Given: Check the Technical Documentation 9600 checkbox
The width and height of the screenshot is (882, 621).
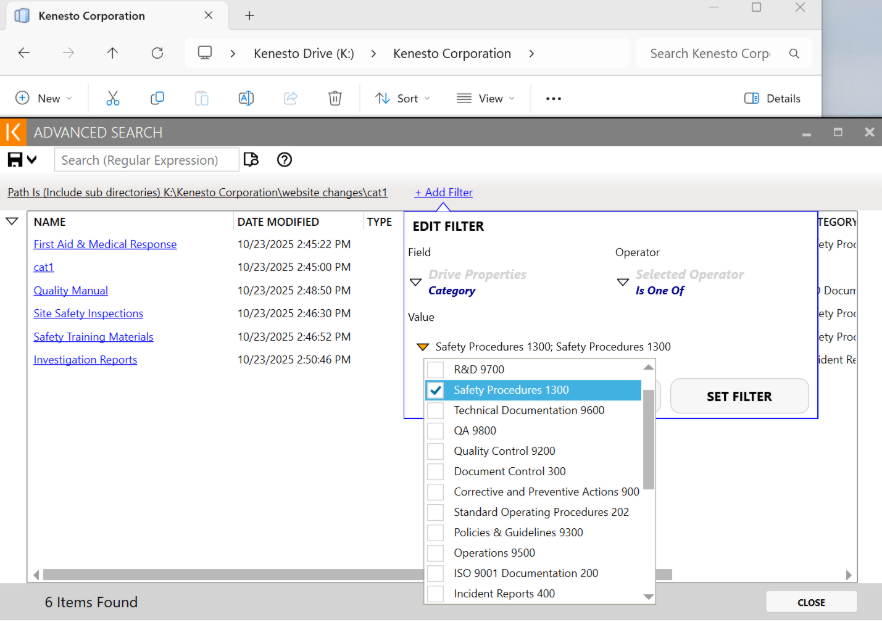Looking at the screenshot, I should click(x=435, y=410).
